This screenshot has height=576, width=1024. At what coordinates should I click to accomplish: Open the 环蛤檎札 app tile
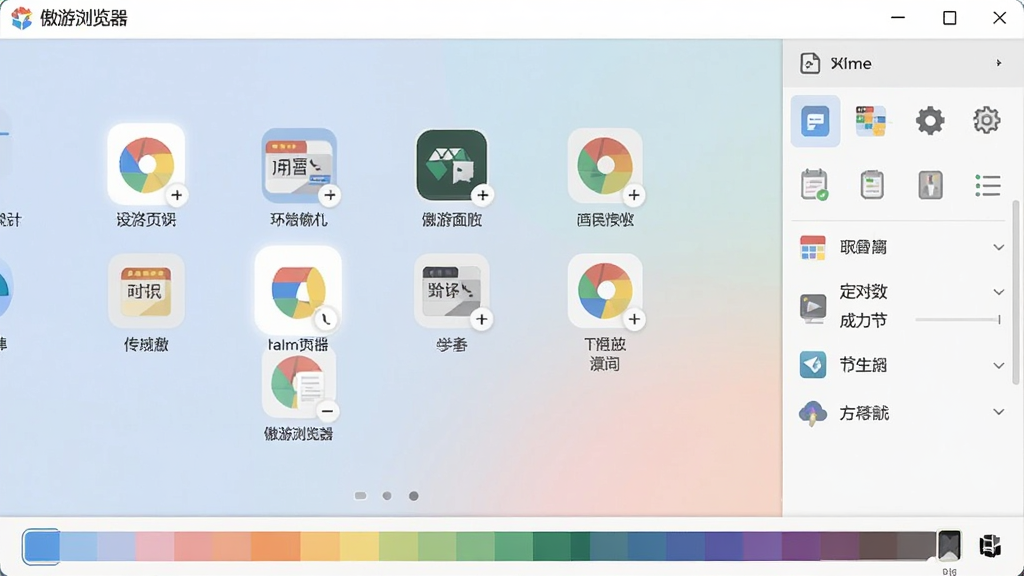pos(299,165)
